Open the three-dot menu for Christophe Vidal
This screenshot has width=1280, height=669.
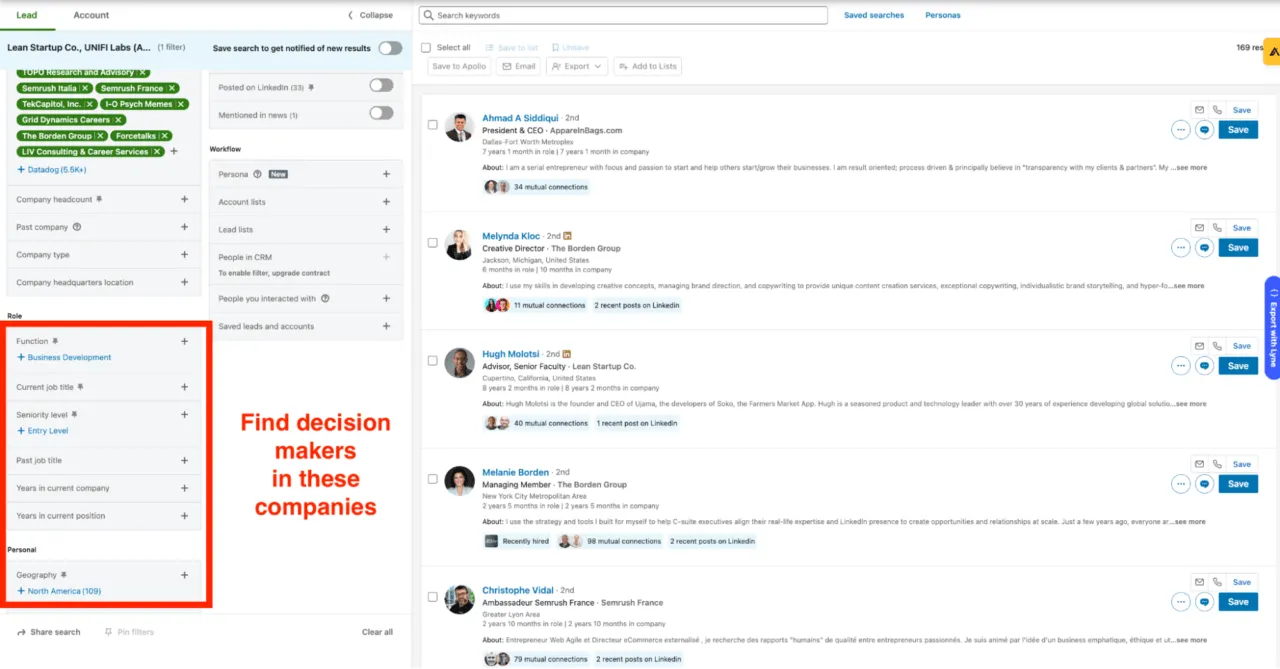(x=1181, y=601)
